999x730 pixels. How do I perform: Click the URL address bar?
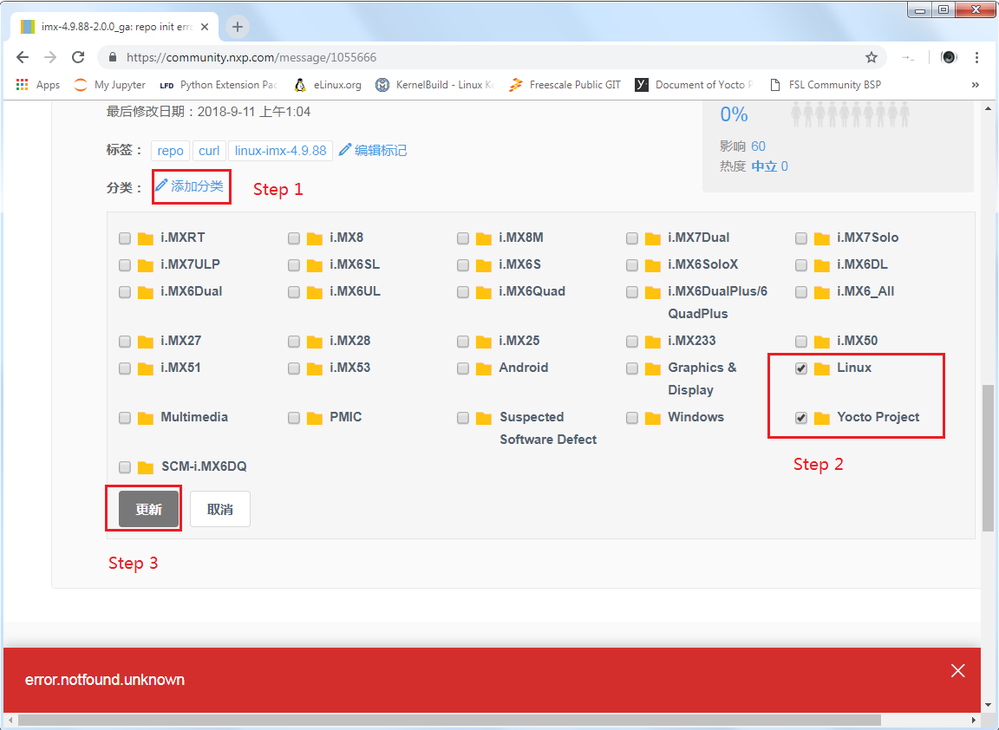(x=491, y=57)
